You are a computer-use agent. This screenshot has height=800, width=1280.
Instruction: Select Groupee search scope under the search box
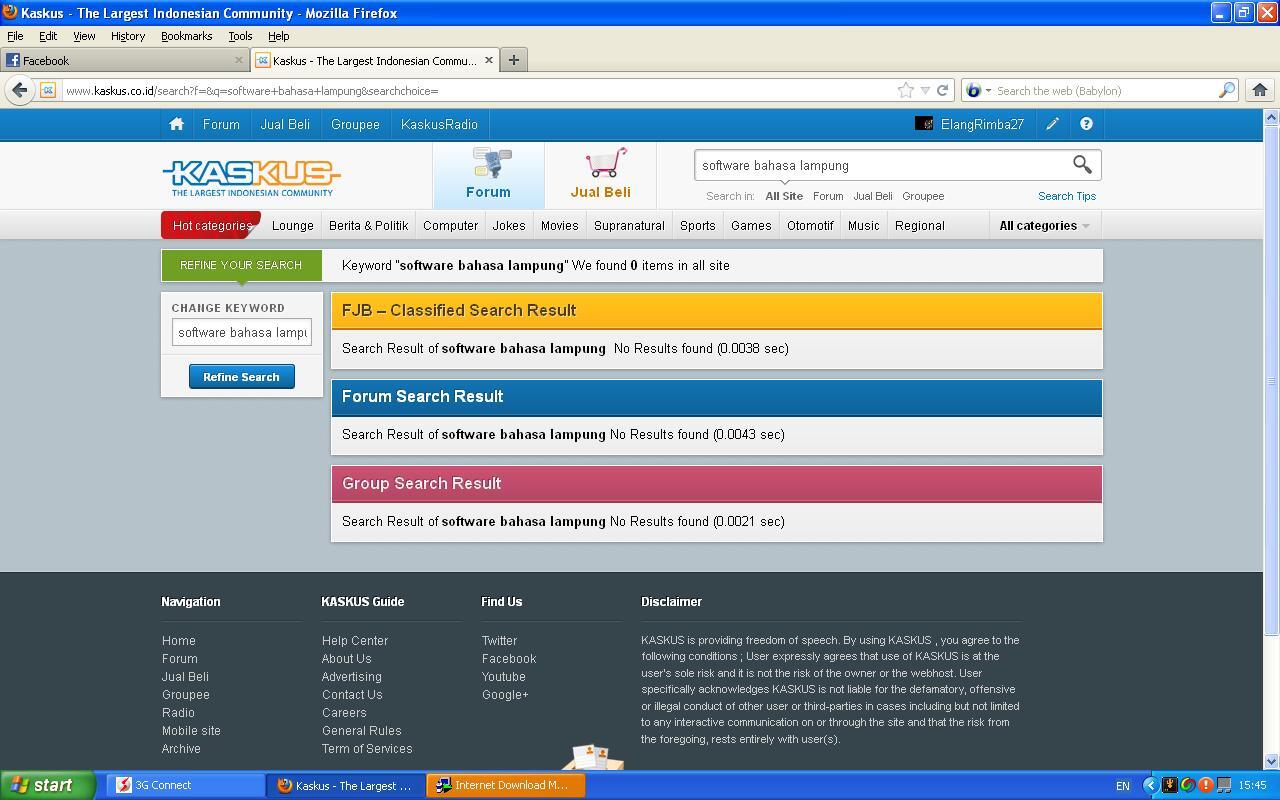tap(923, 196)
